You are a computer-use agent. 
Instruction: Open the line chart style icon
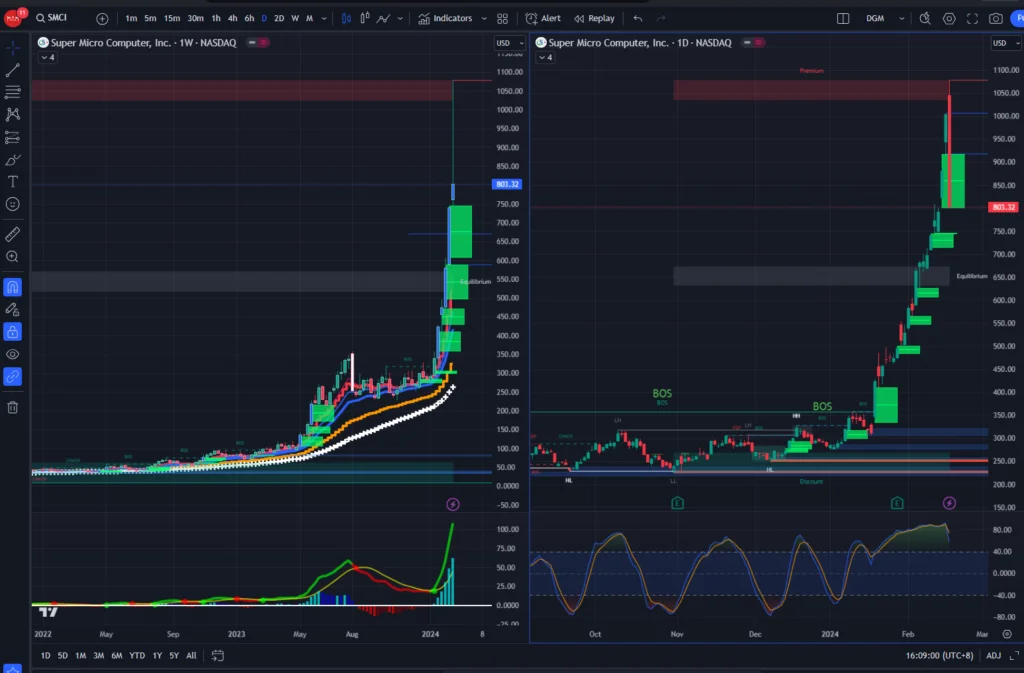(x=383, y=18)
